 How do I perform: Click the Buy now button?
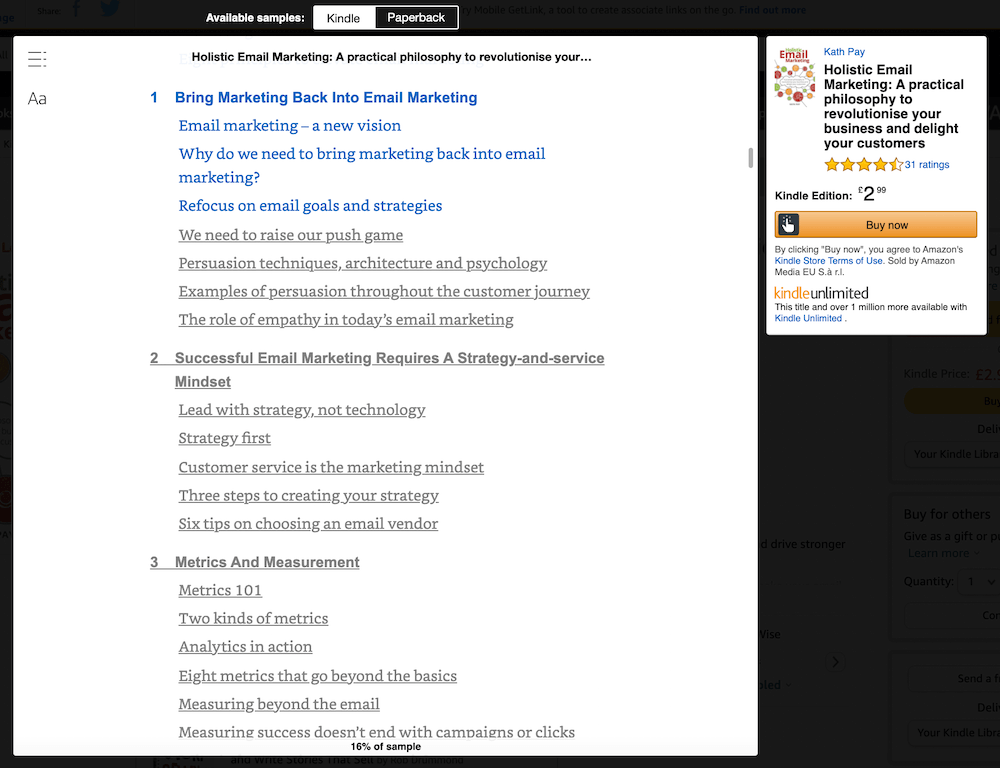tap(876, 225)
